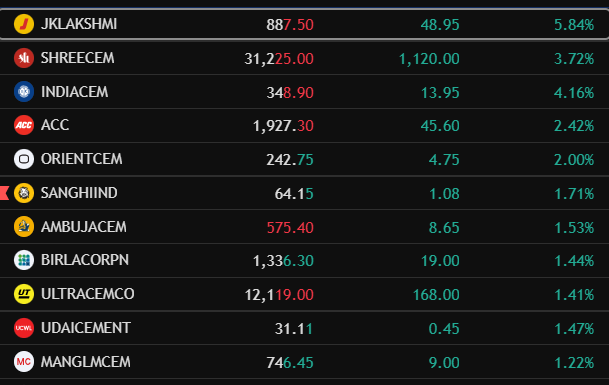The image size is (609, 385).
Task: Click the last price 31,225.00
Action: (x=279, y=59)
